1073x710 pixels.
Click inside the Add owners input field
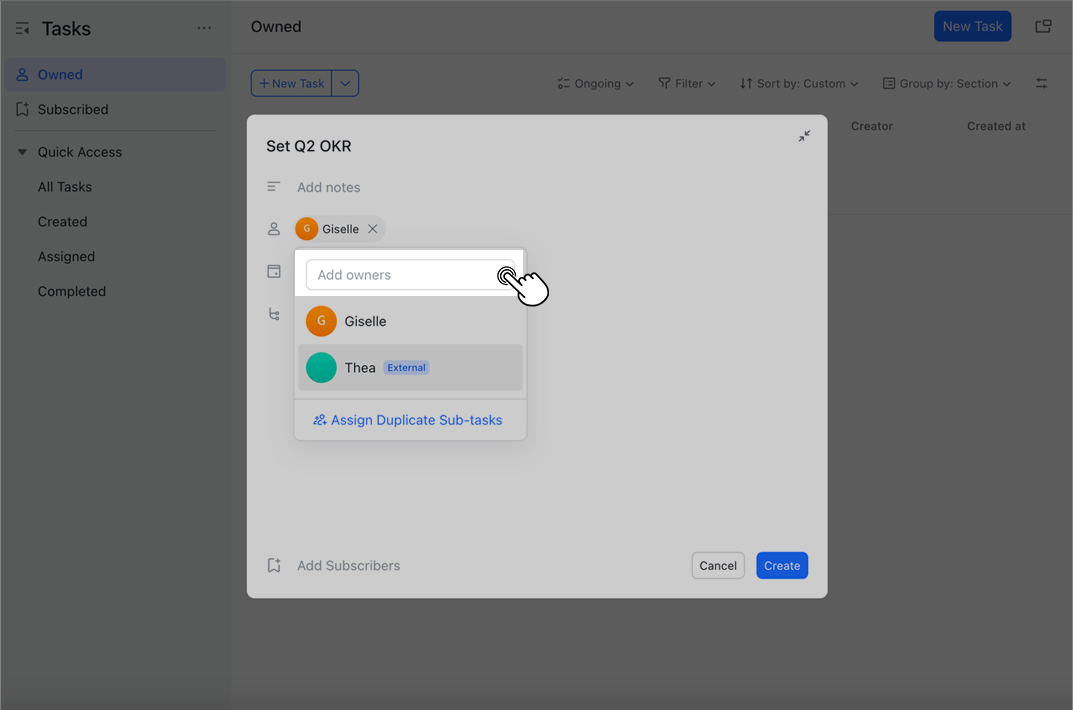[x=400, y=274]
